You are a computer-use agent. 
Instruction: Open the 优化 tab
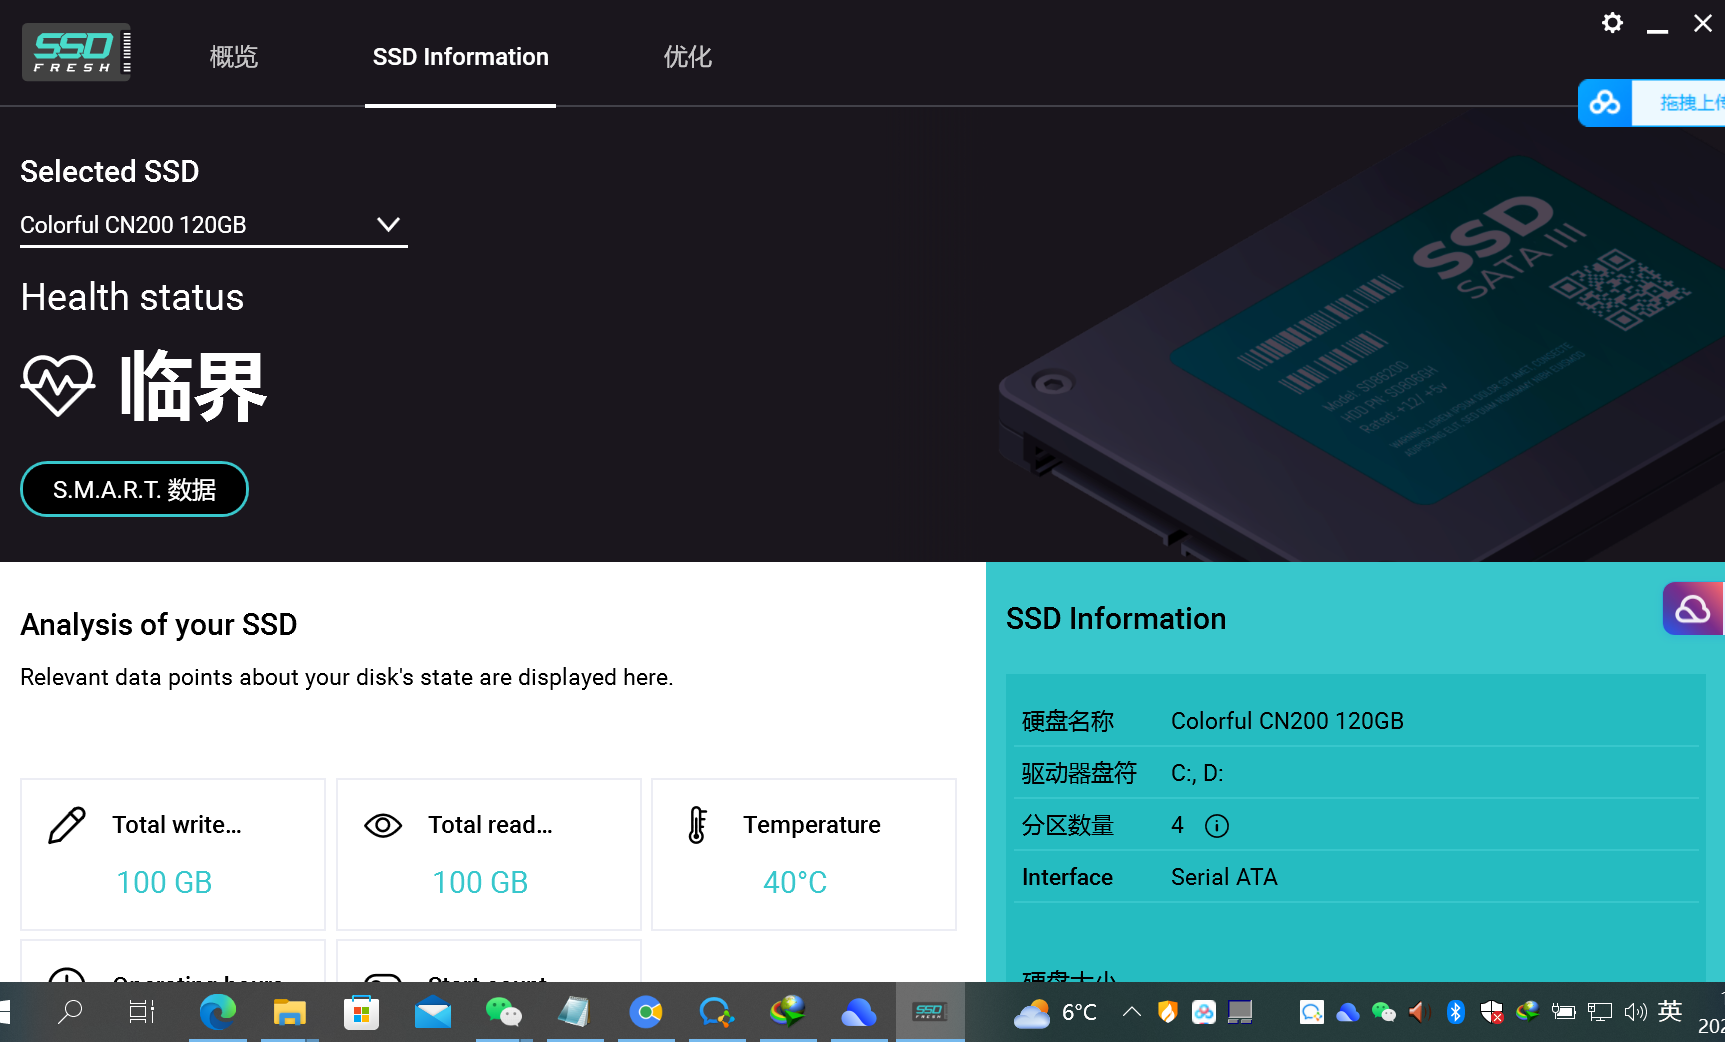pyautogui.click(x=688, y=57)
